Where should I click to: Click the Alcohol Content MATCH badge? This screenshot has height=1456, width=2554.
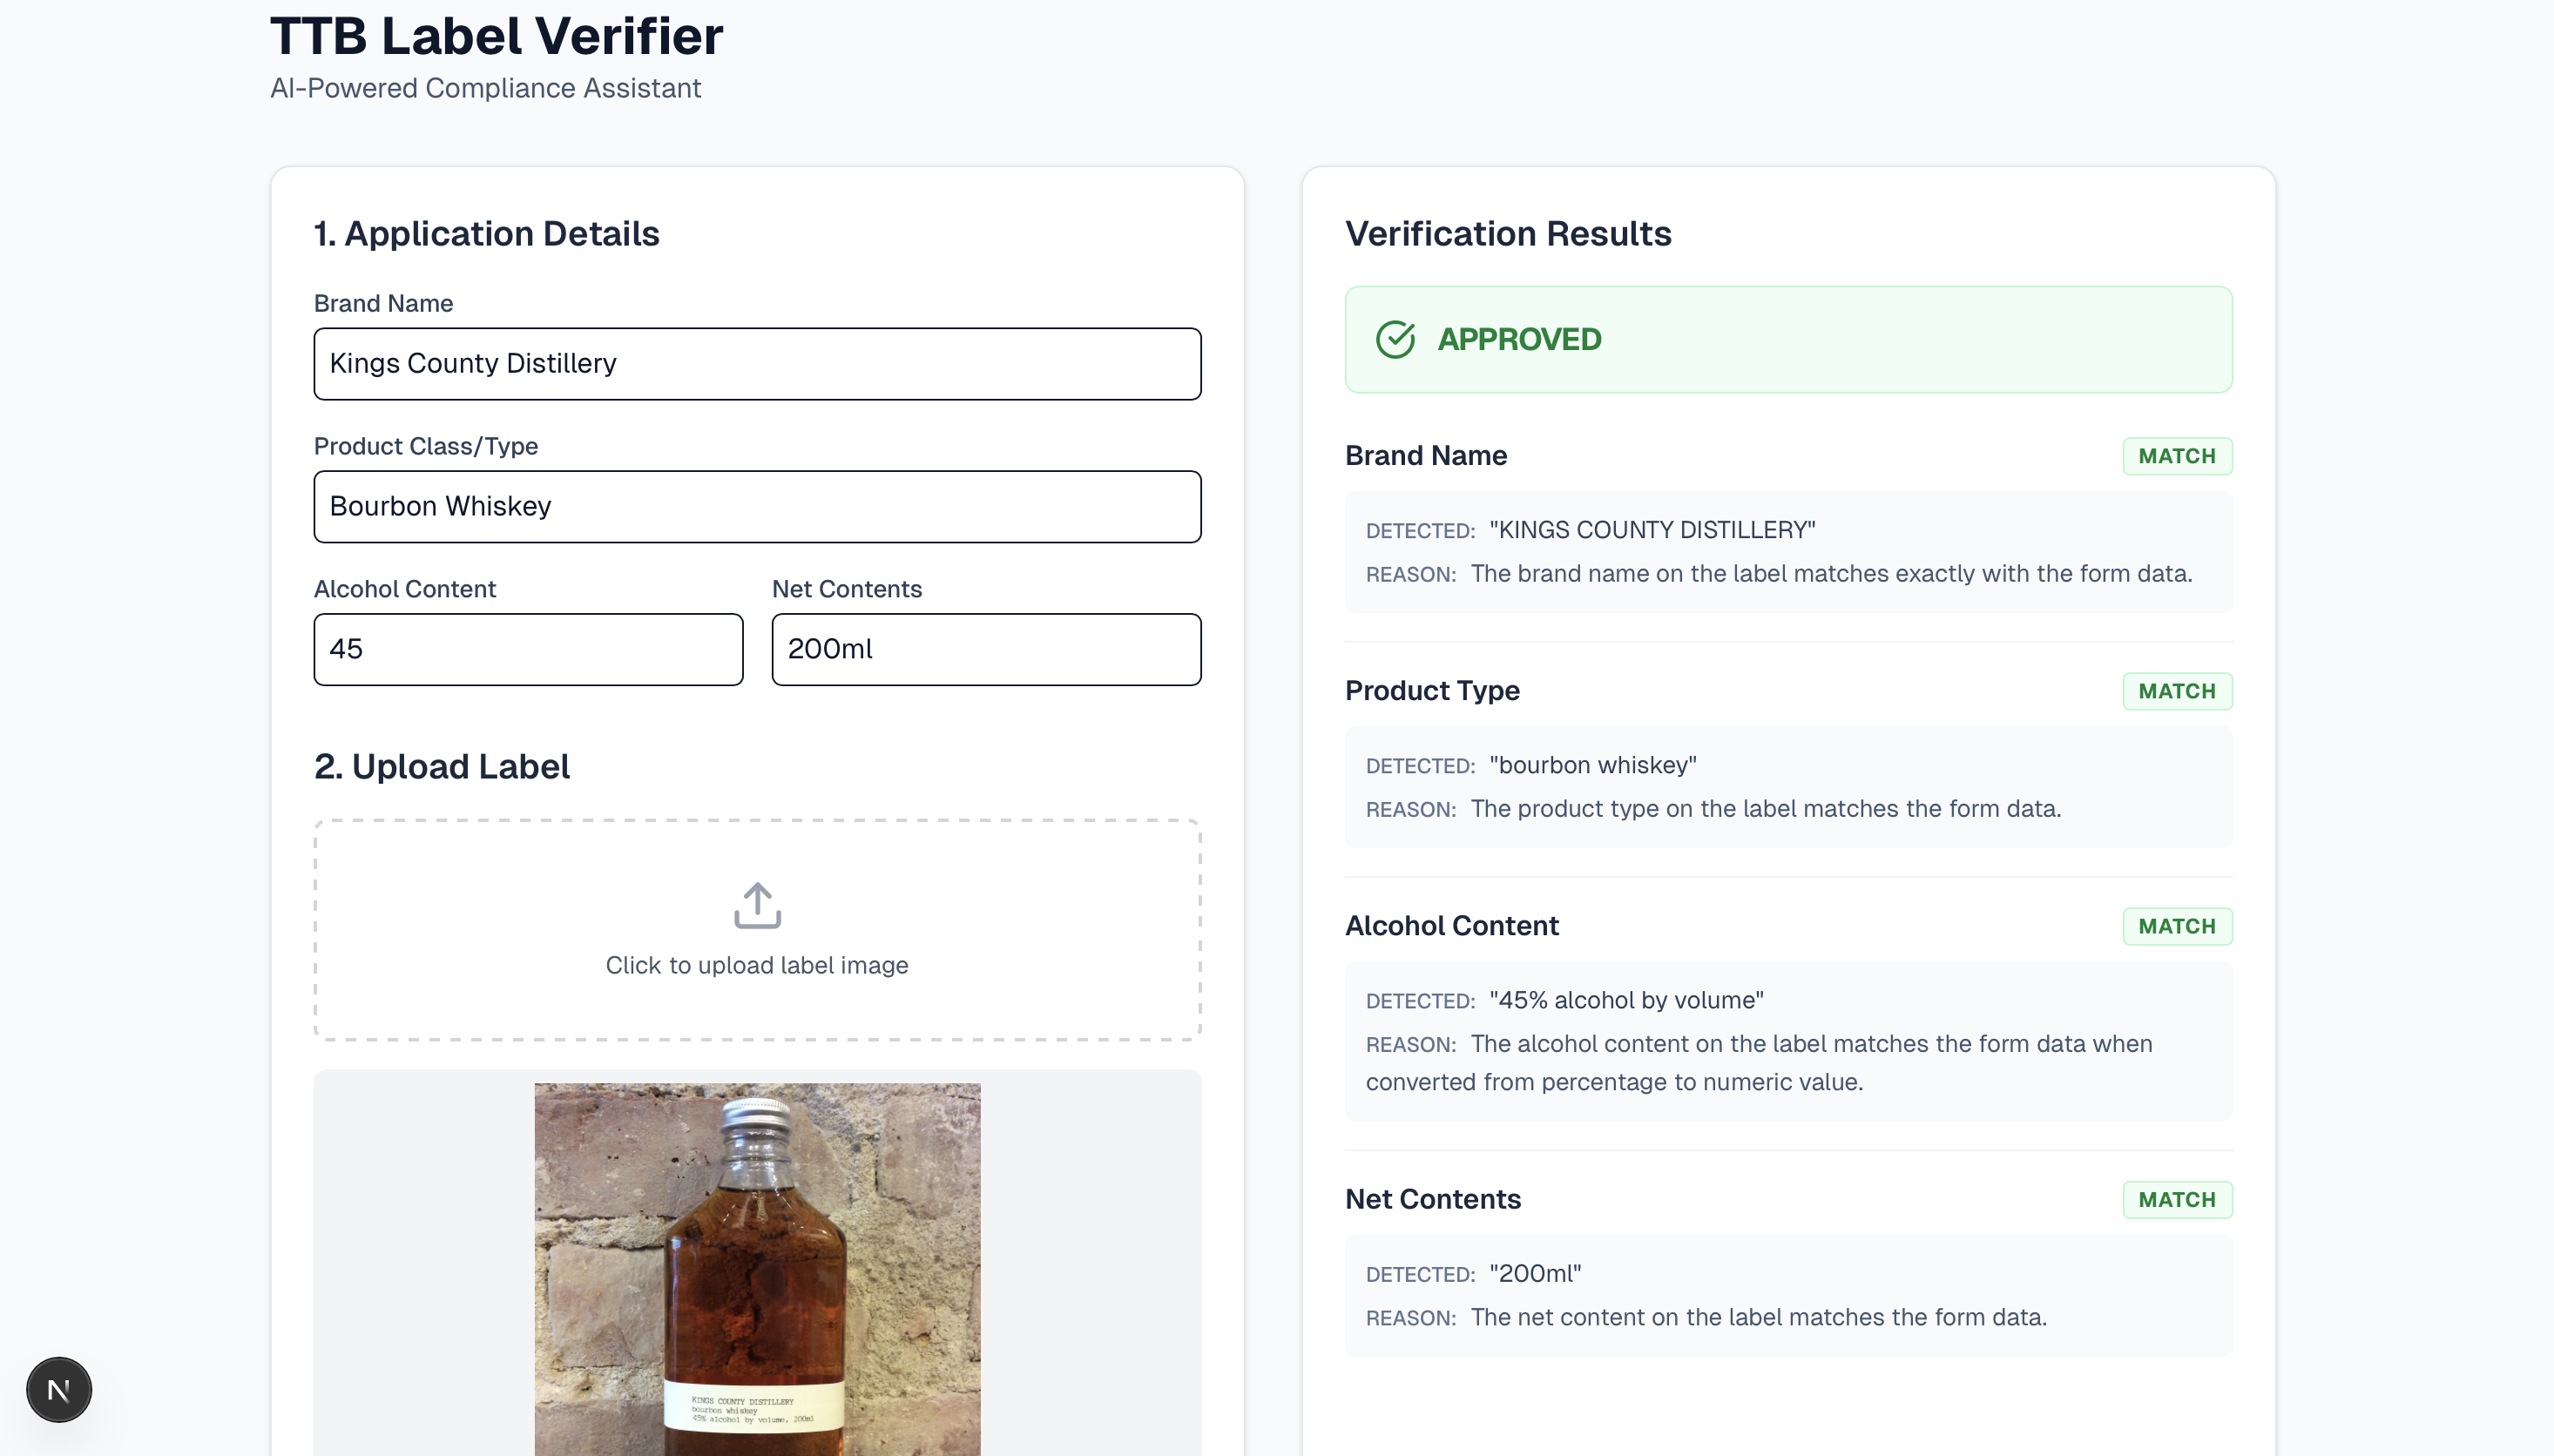[x=2177, y=926]
